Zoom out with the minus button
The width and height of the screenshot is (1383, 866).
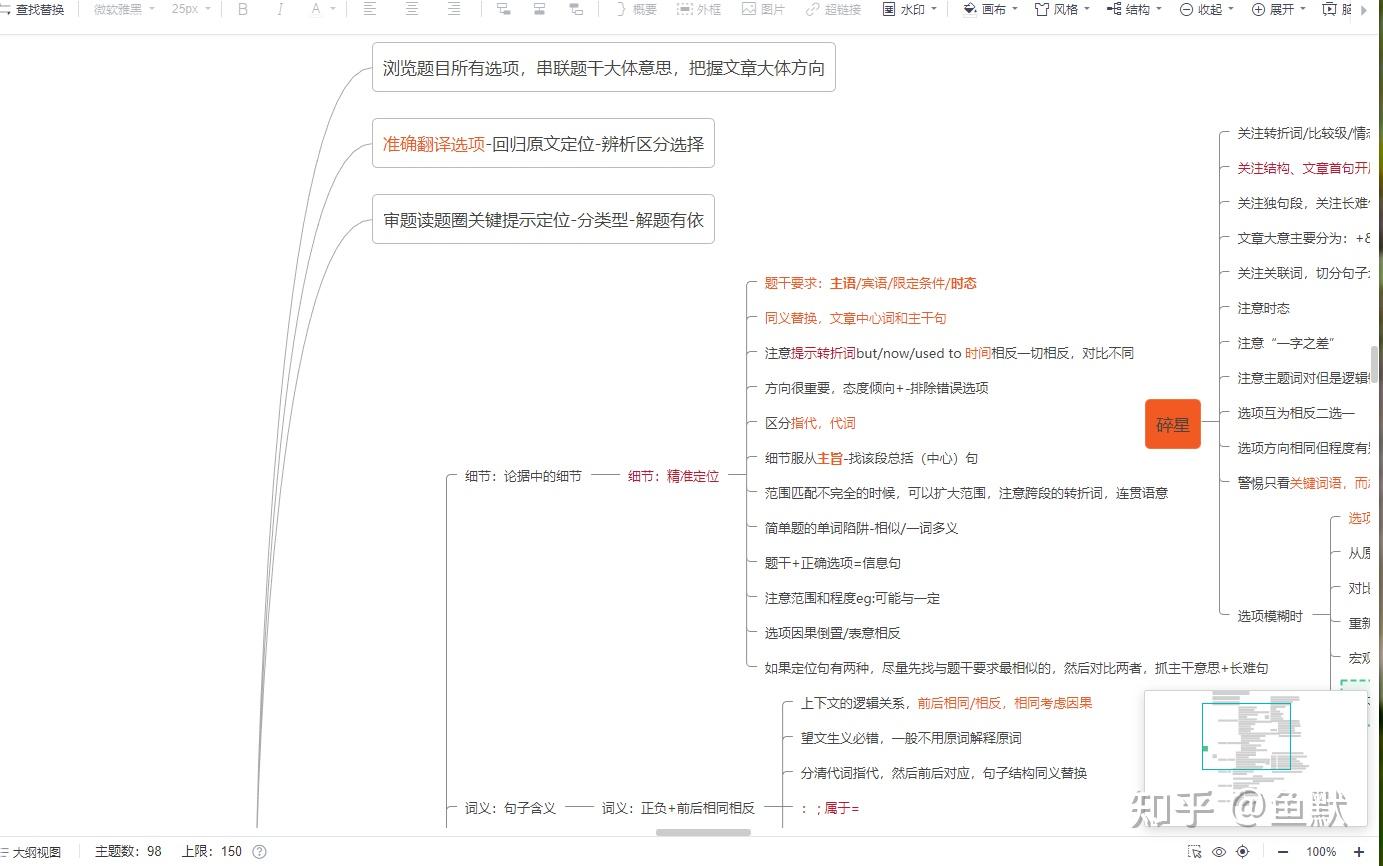pyautogui.click(x=1283, y=852)
